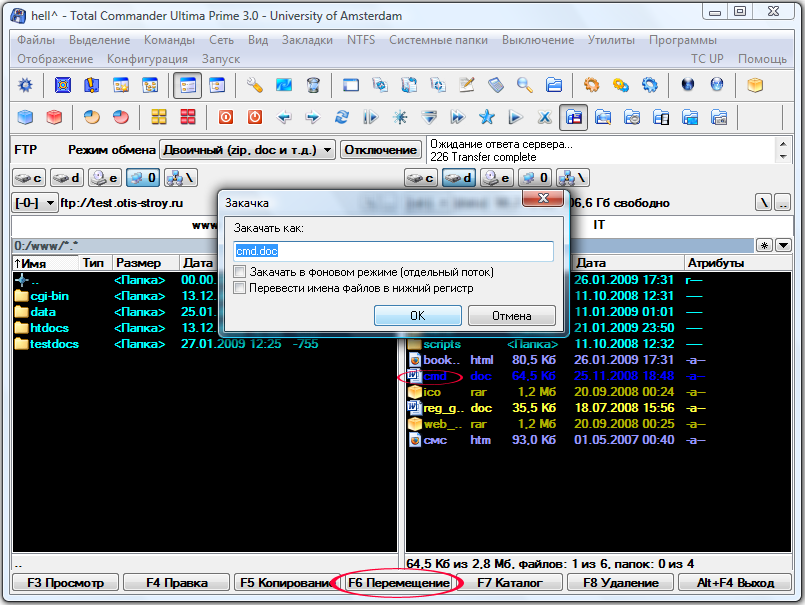Click F8 Удаление button

[621, 582]
